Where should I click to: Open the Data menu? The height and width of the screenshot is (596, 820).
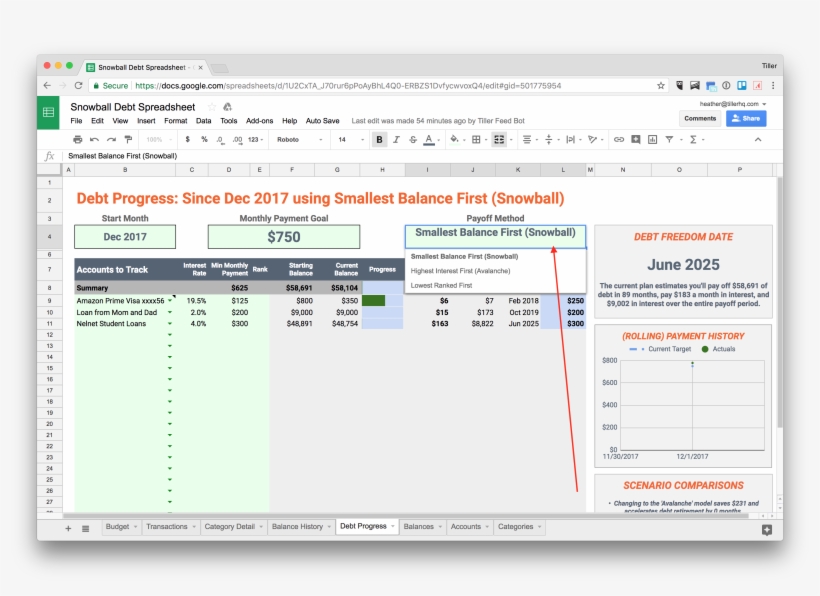(x=203, y=121)
